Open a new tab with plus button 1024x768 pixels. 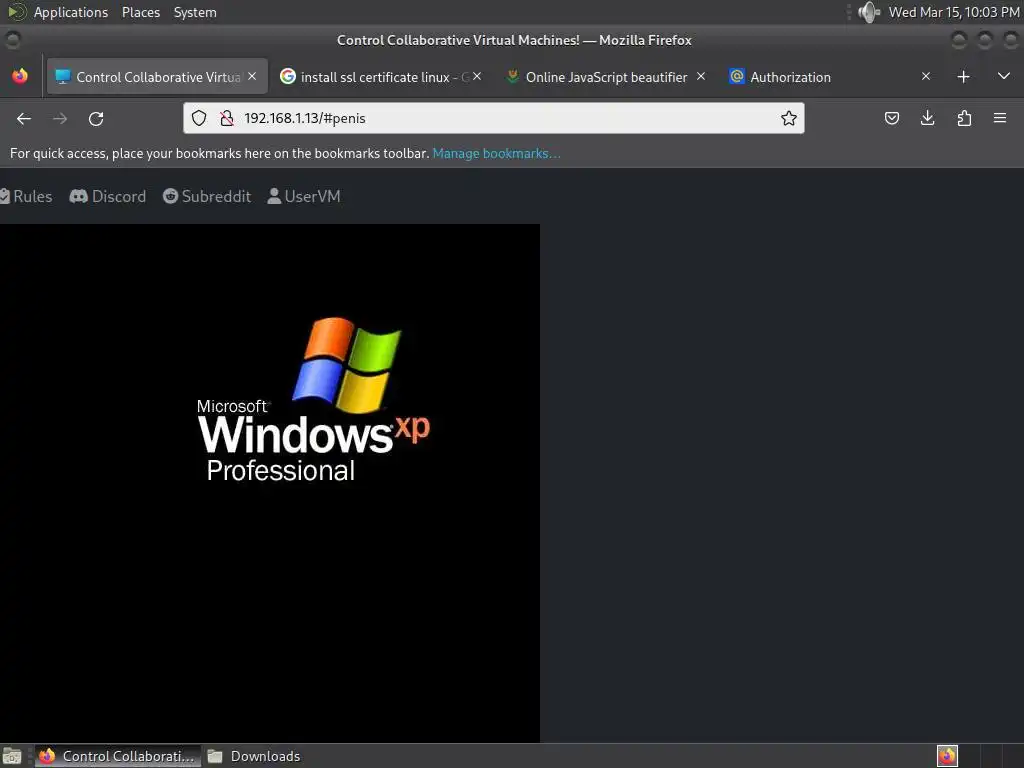click(963, 77)
